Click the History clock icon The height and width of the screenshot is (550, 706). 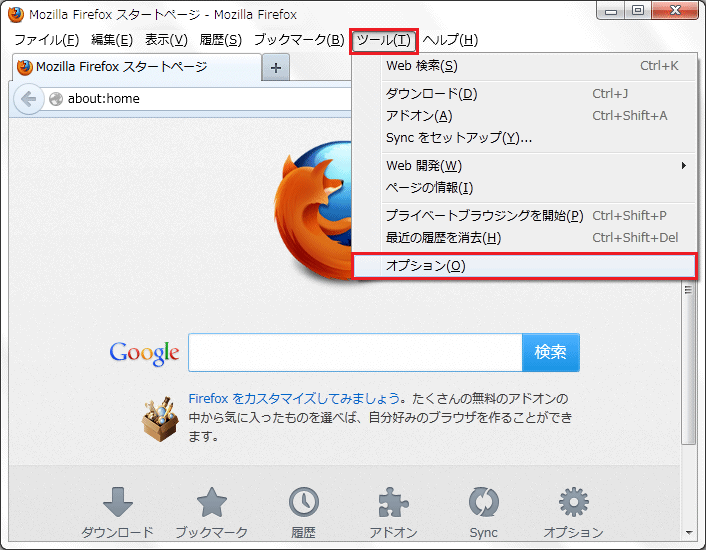pos(304,503)
